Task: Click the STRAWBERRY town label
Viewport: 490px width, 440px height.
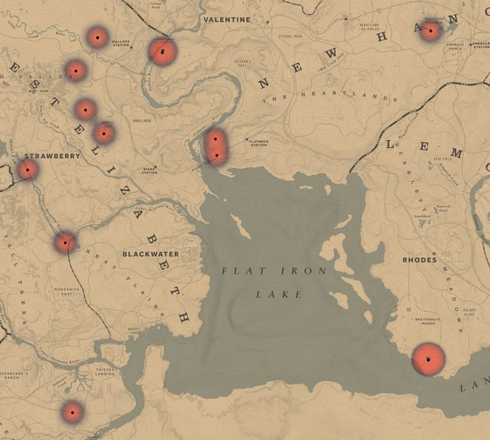Action: coord(52,156)
